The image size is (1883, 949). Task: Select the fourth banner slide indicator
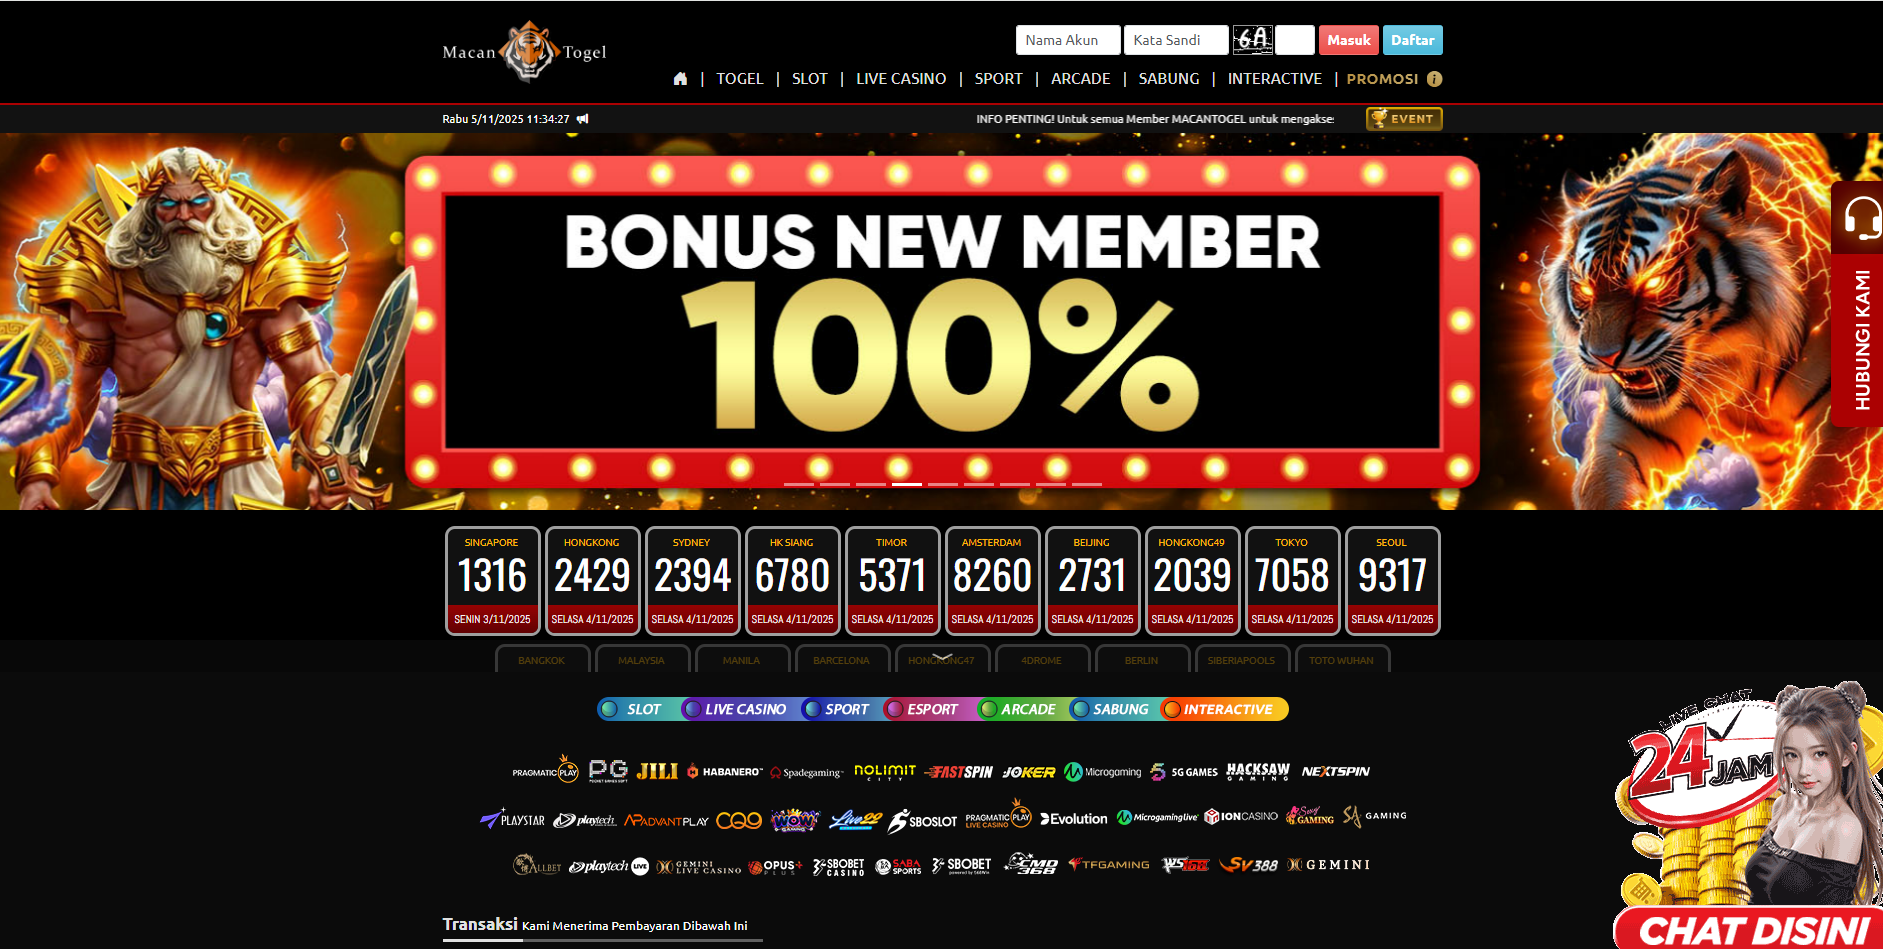(907, 484)
